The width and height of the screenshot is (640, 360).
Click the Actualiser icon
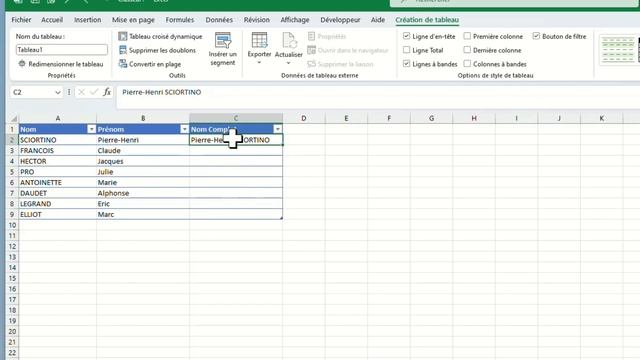coord(289,40)
